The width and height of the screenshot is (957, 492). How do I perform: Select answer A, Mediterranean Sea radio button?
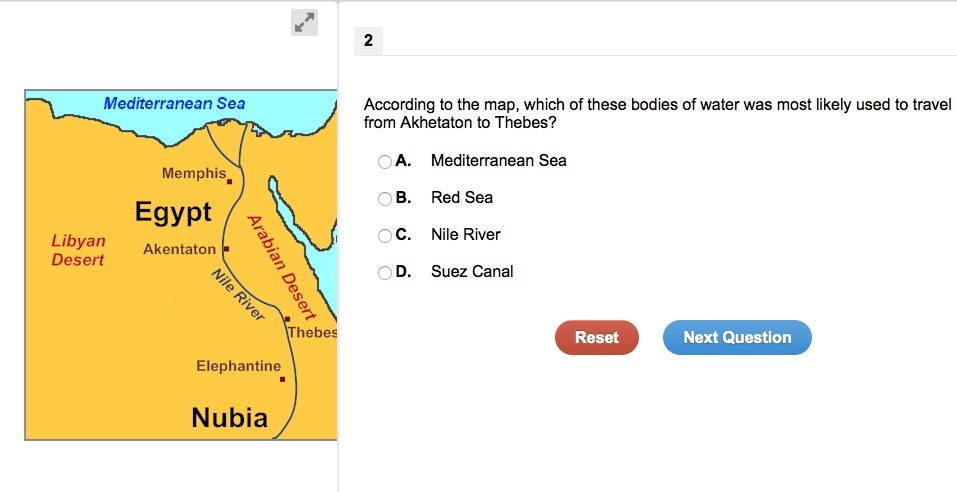[385, 161]
